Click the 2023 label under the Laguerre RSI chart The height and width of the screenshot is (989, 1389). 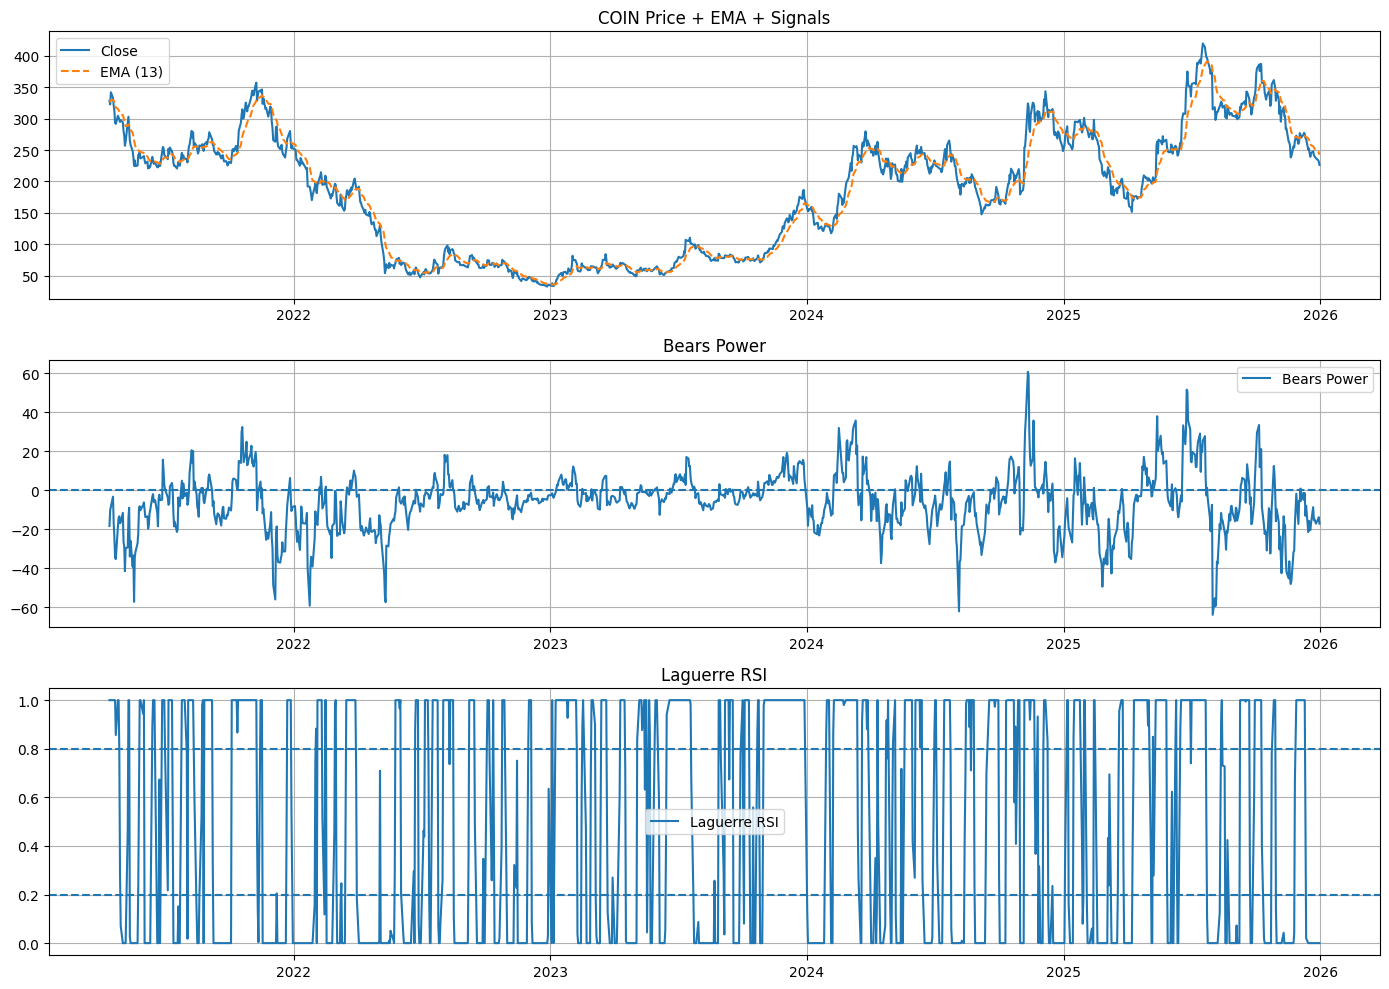(x=550, y=972)
